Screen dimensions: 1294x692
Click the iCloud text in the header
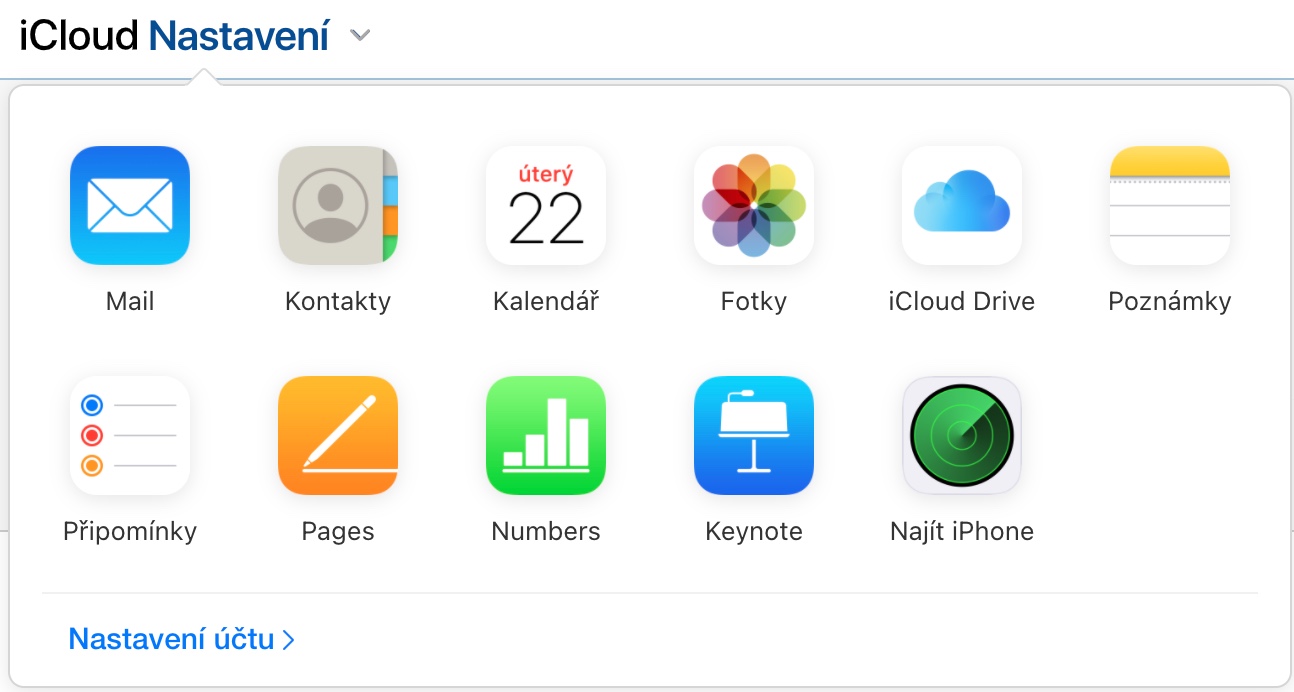(79, 37)
